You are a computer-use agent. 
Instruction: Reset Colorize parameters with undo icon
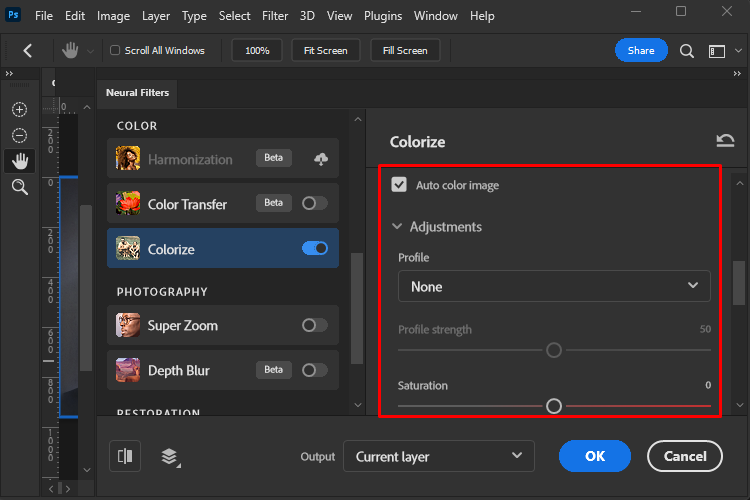tap(725, 141)
